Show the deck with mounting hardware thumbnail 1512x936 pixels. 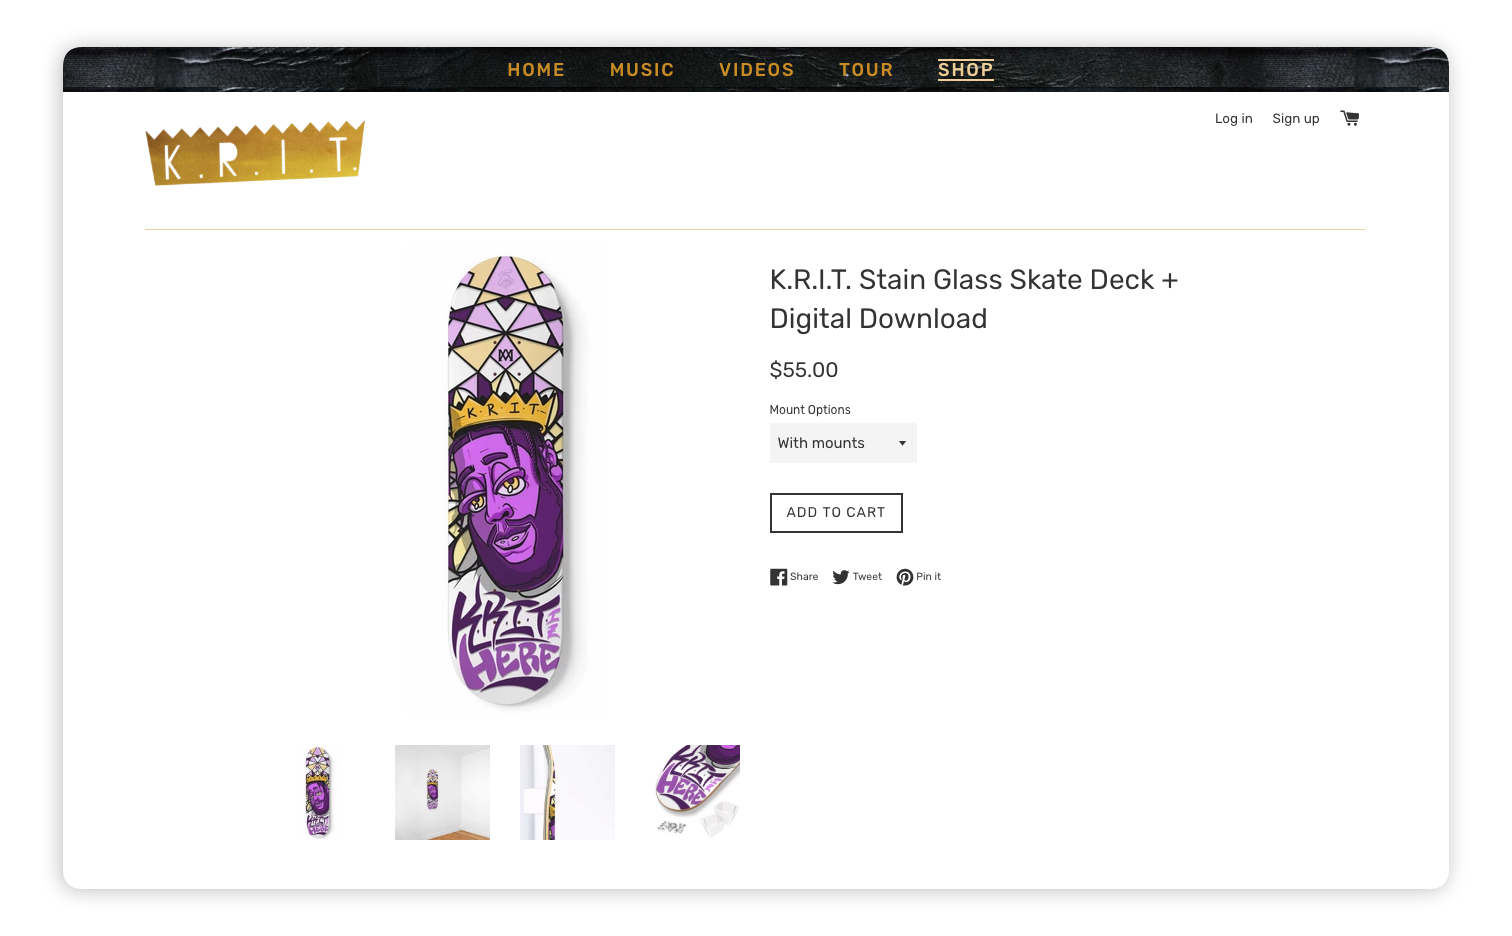point(693,792)
